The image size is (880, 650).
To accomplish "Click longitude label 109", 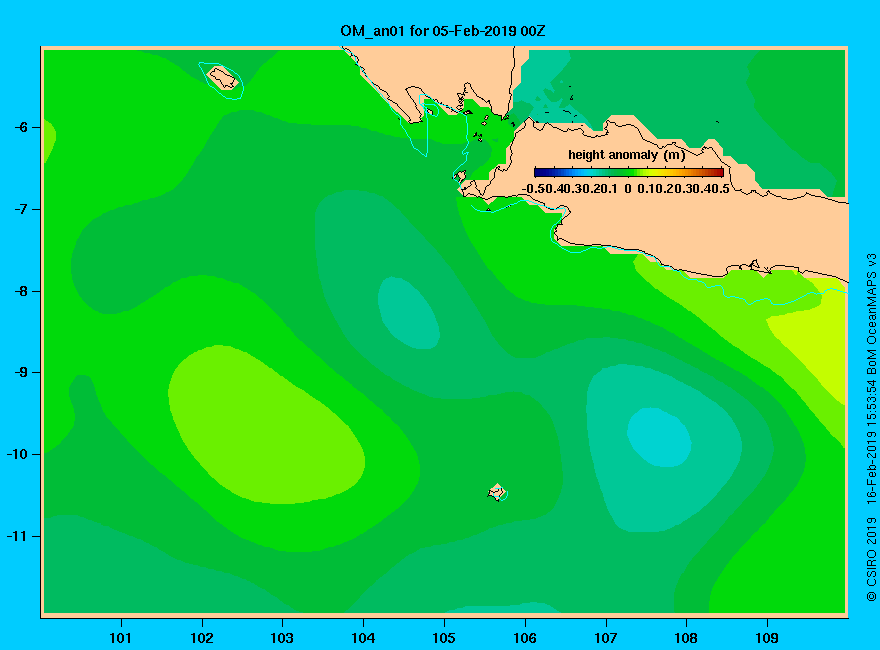I will [x=767, y=638].
